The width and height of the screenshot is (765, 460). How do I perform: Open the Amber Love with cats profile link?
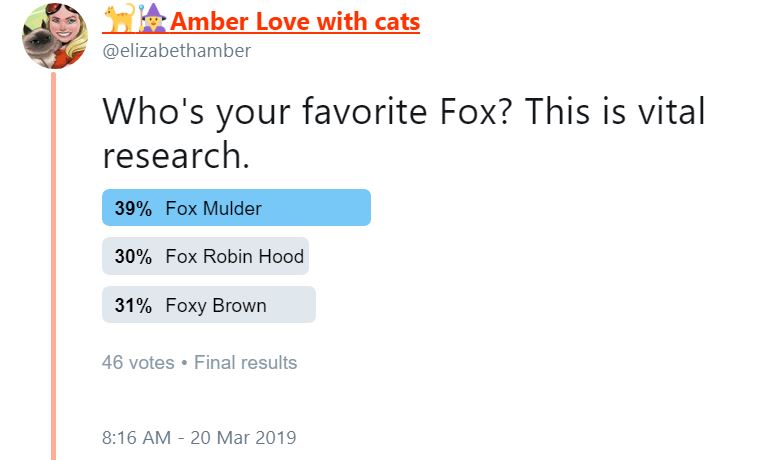click(295, 21)
